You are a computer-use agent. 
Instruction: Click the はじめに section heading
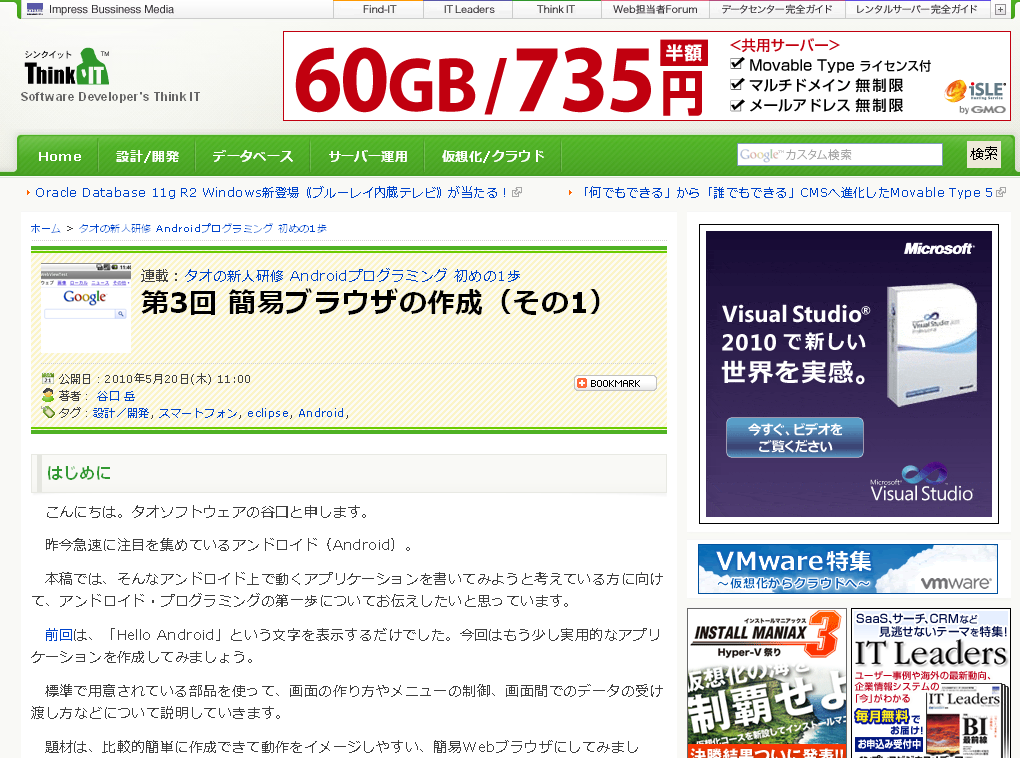pyautogui.click(x=79, y=473)
